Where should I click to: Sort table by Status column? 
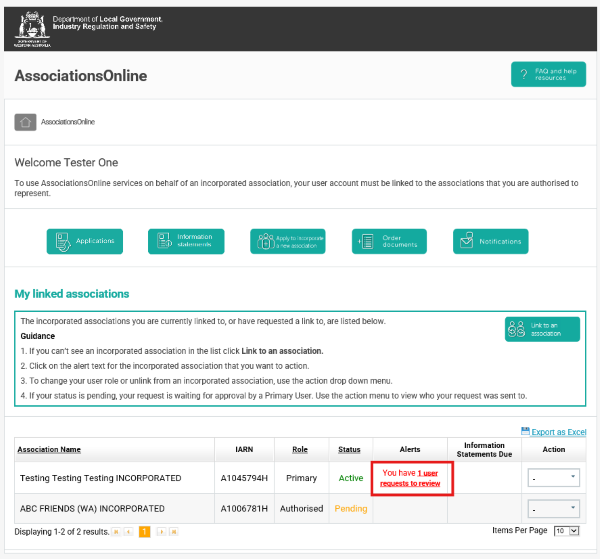point(349,450)
